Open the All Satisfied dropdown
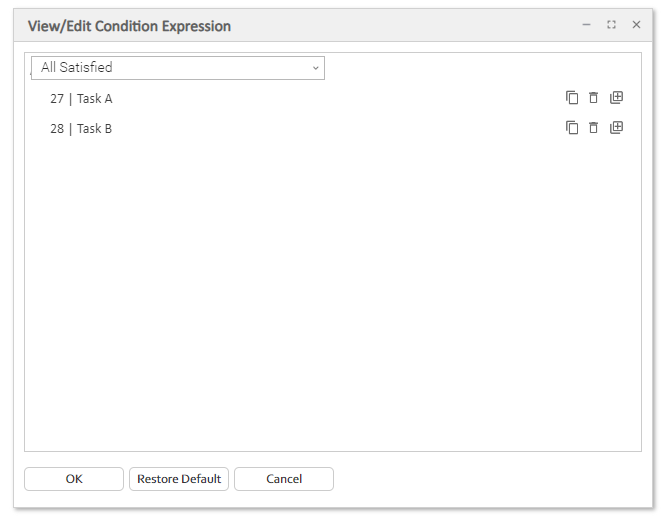Image resolution: width=664 pixels, height=518 pixels. click(178, 68)
